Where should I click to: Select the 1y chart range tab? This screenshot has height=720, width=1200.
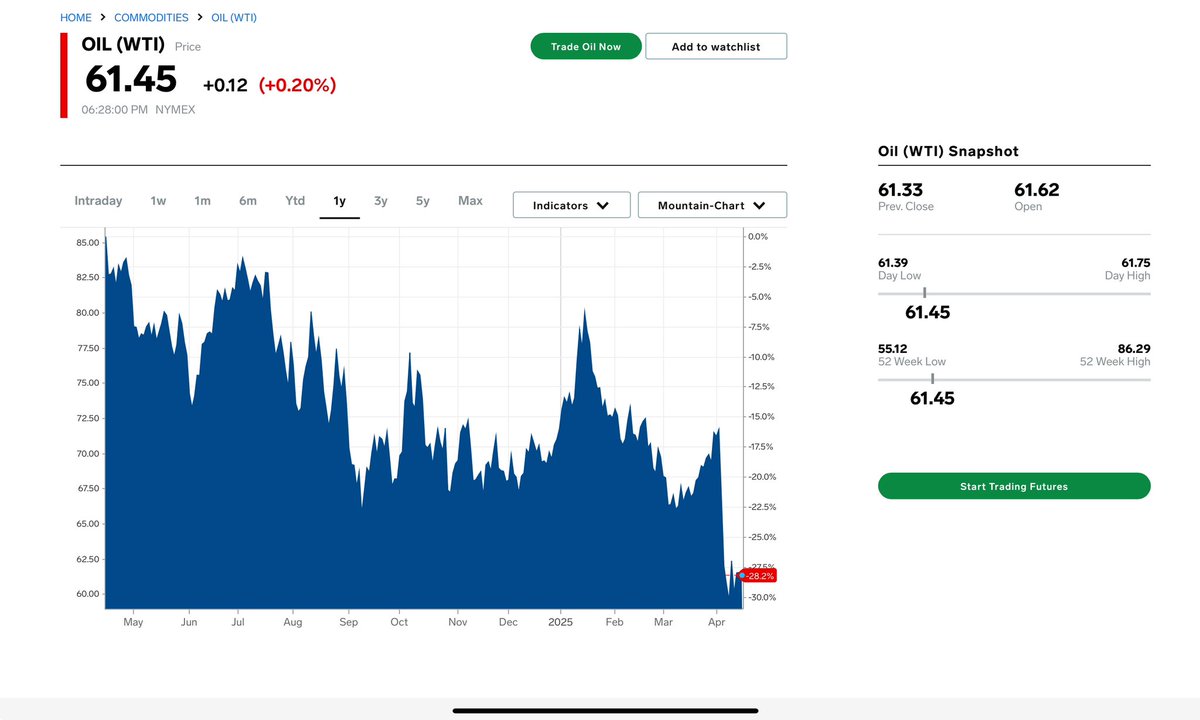pos(340,202)
